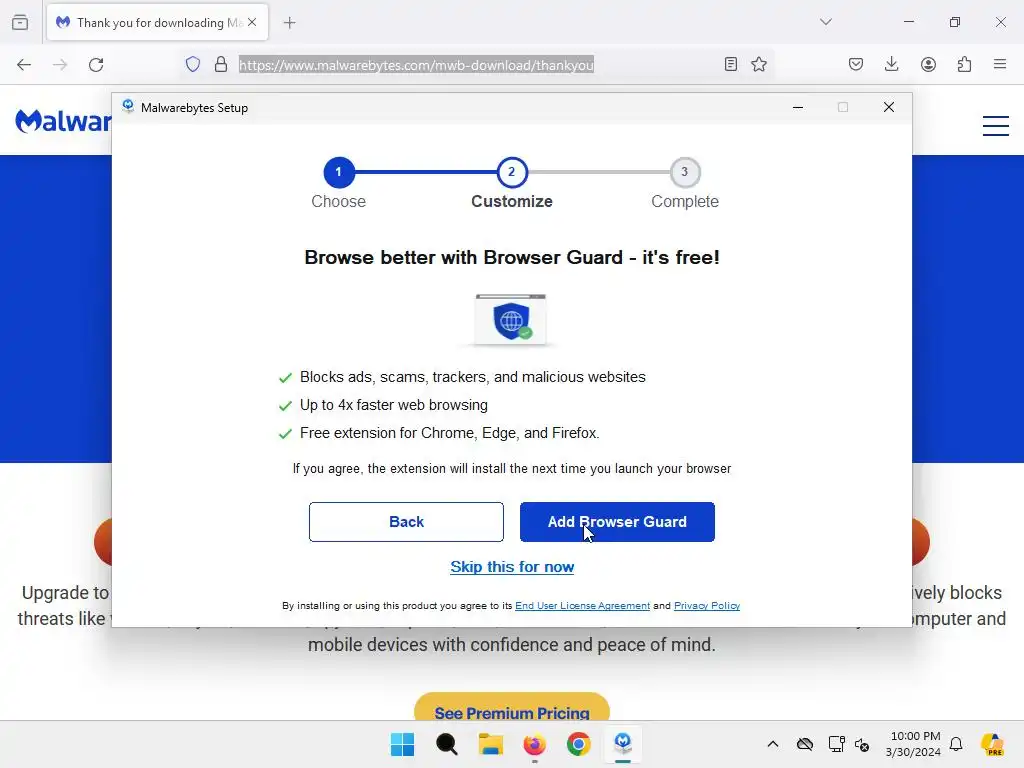Switch to Firefox in the taskbar
The width and height of the screenshot is (1024, 768).
534,744
